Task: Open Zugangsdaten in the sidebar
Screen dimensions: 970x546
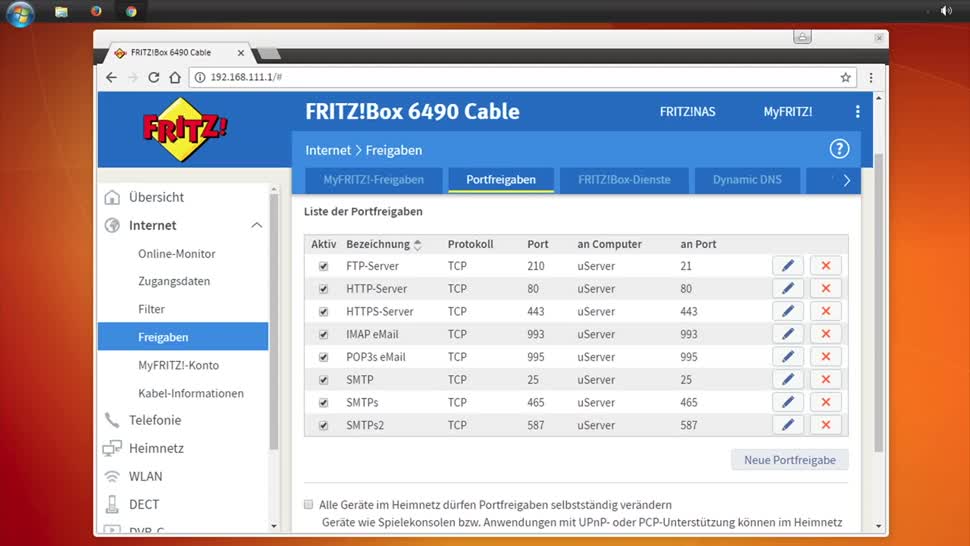Action: click(x=174, y=281)
